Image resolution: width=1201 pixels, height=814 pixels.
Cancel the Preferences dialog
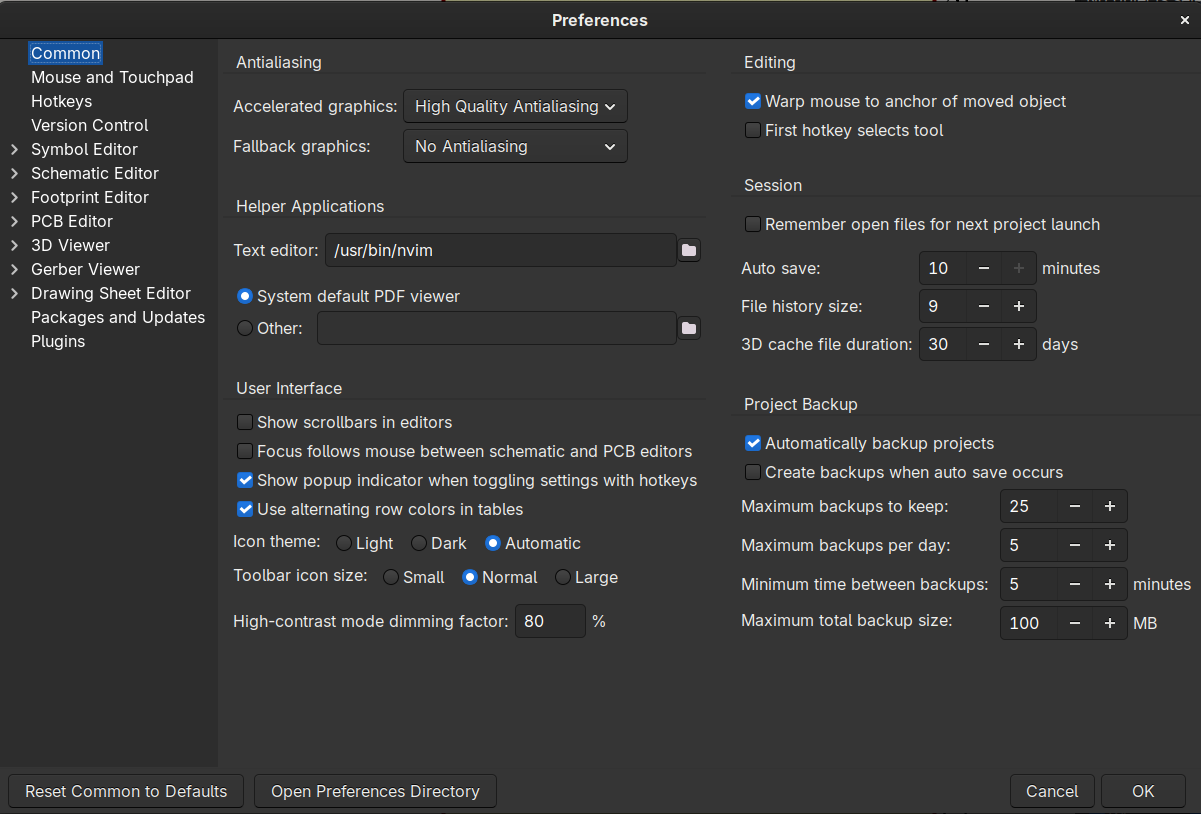coord(1052,791)
